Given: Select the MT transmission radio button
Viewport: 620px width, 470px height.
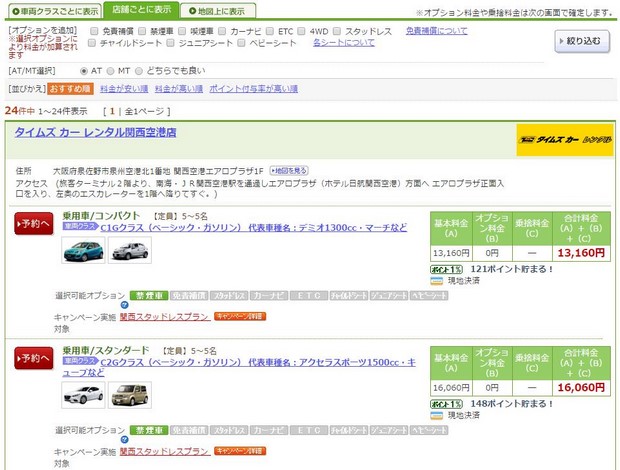Looking at the screenshot, I should 111,71.
